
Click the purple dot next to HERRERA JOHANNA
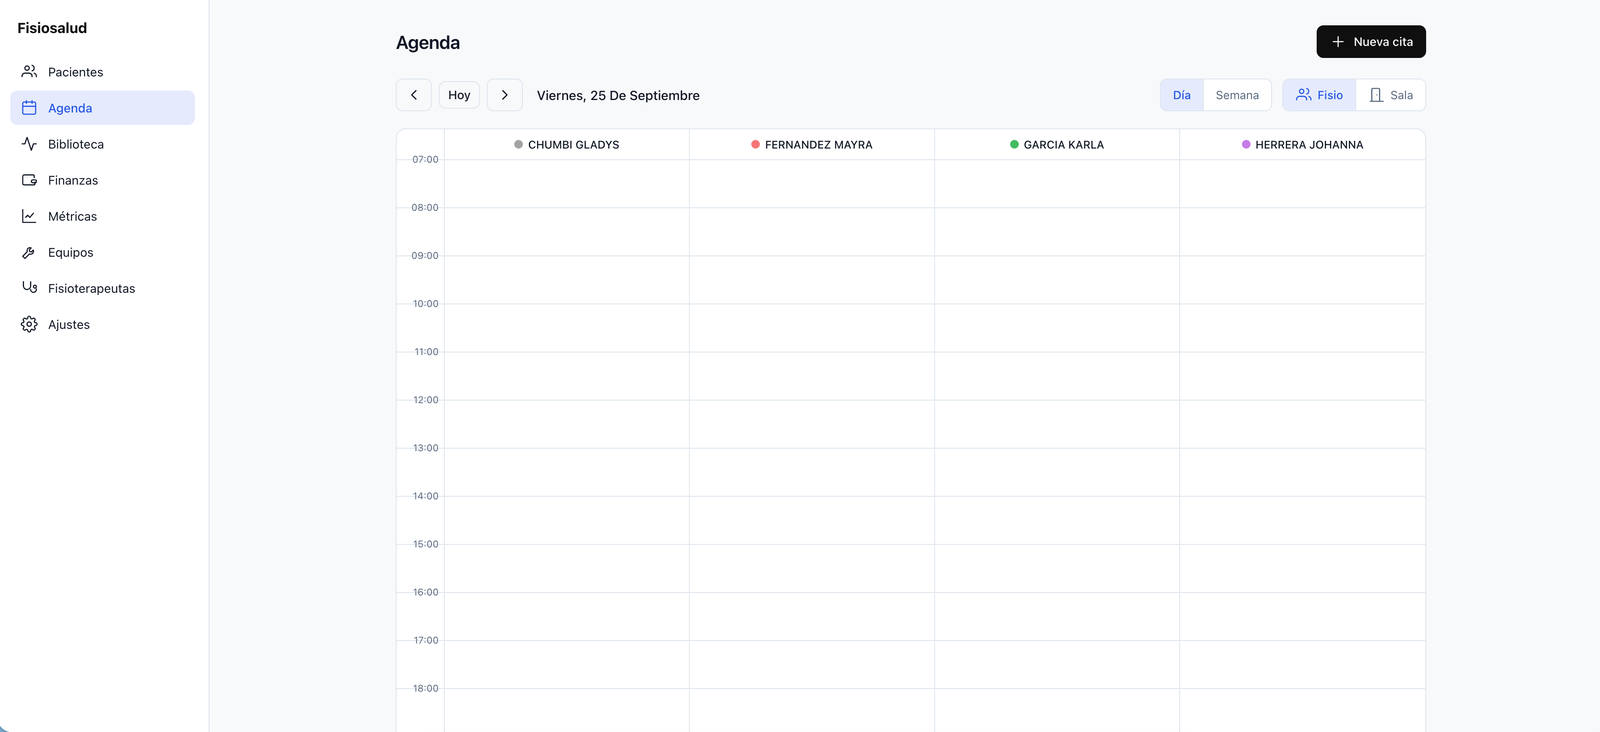click(1246, 144)
